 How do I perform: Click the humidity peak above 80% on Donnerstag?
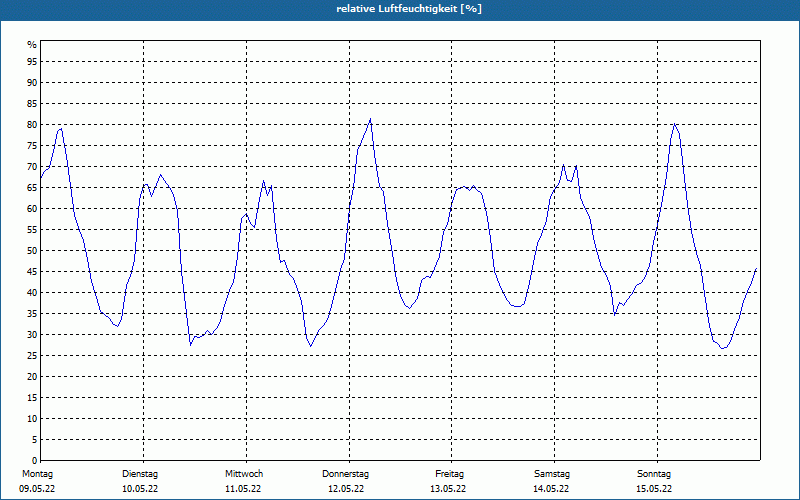coord(370,119)
